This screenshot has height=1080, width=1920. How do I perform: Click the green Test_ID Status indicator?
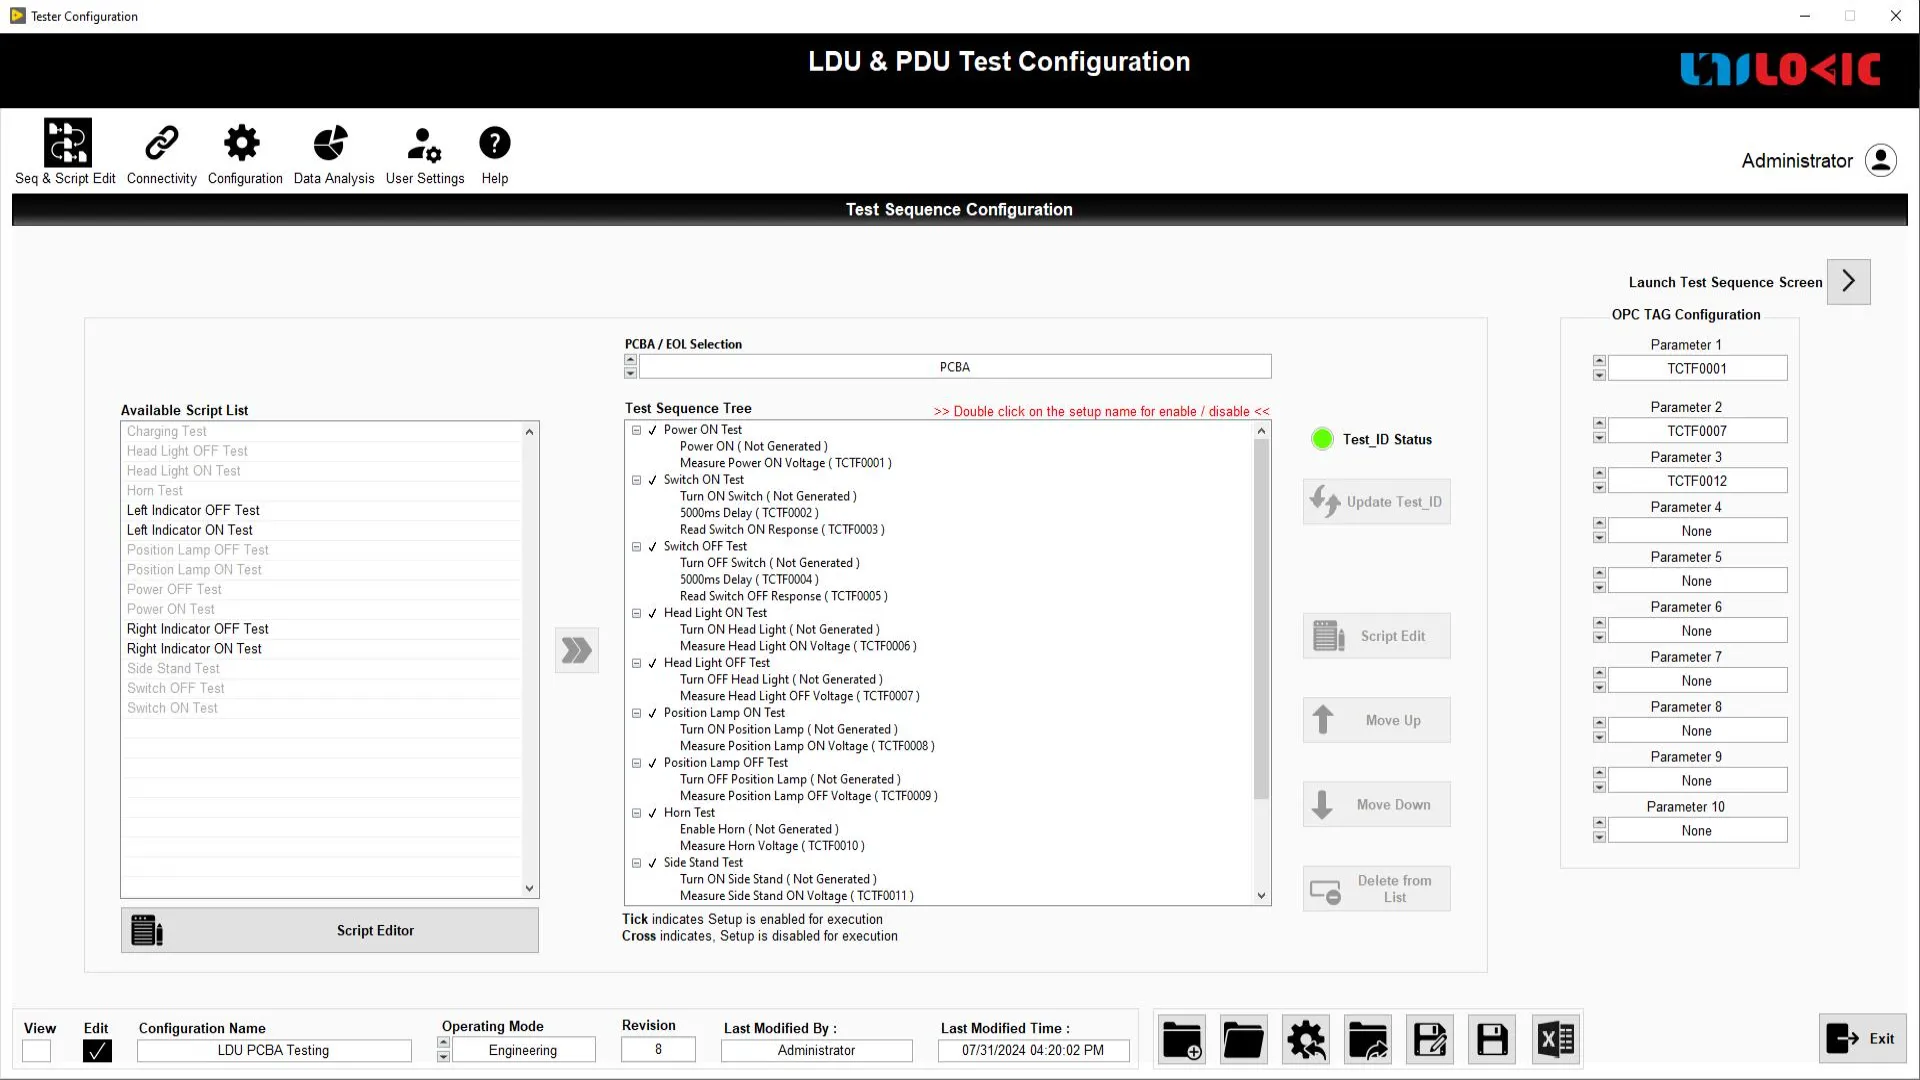(1322, 439)
